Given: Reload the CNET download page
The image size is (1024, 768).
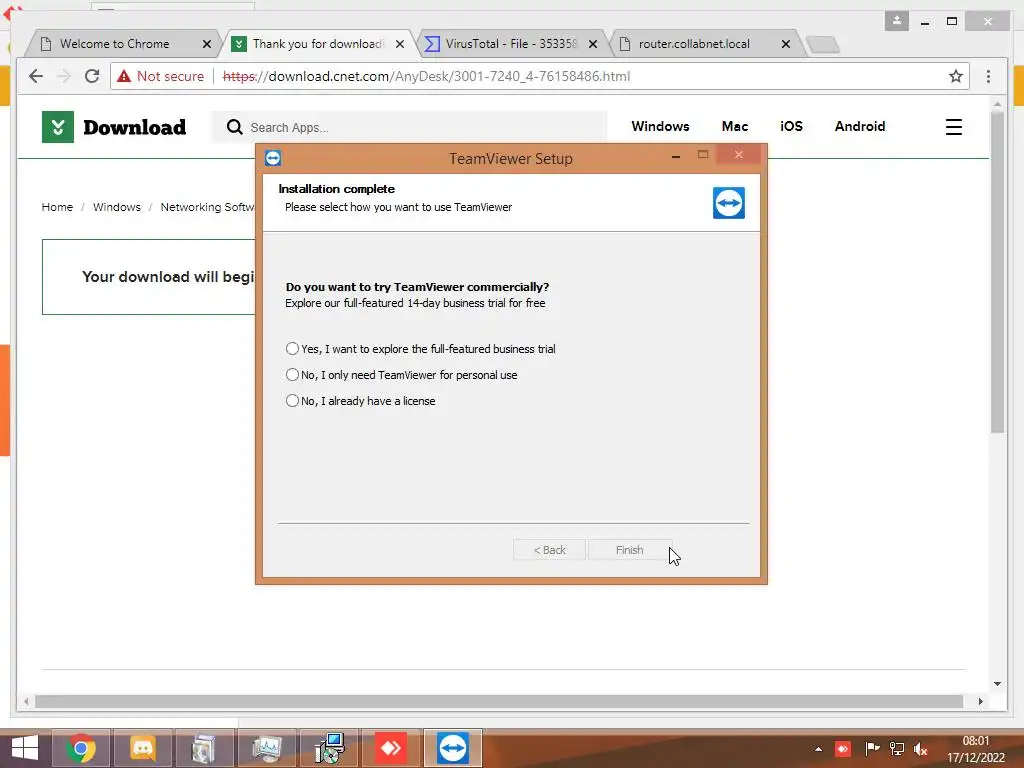Looking at the screenshot, I should click(92, 76).
